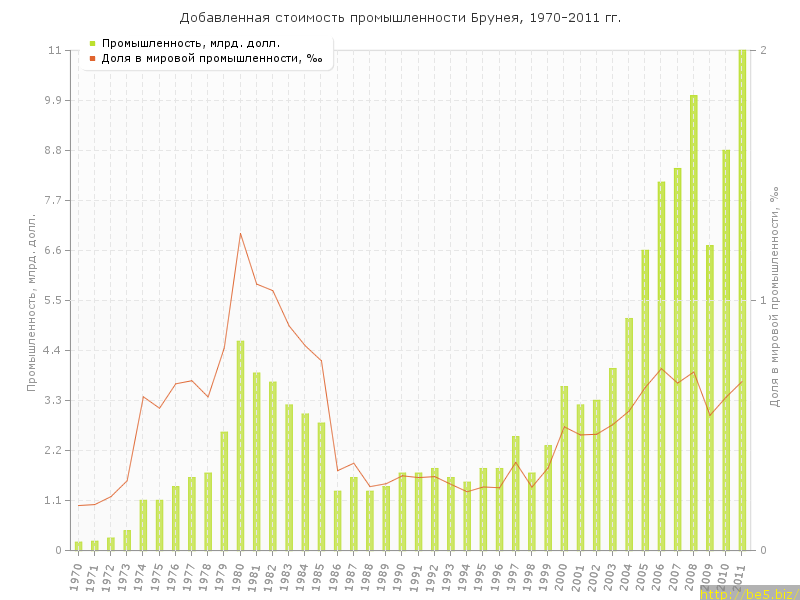Select the tallest bar for 2011
Viewport: 800px width, 600px height.
[x=742, y=300]
